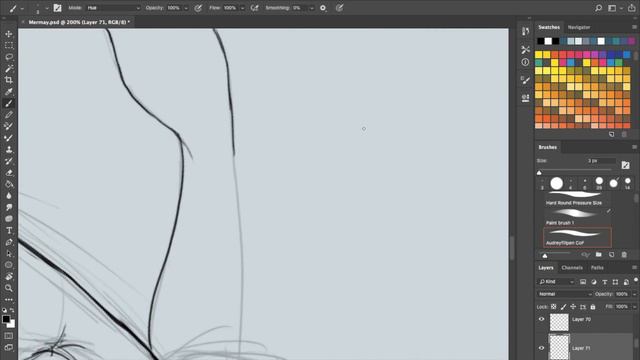Image resolution: width=640 pixels, height=360 pixels.
Task: Open the Info panel icon in dock
Action: click(525, 62)
